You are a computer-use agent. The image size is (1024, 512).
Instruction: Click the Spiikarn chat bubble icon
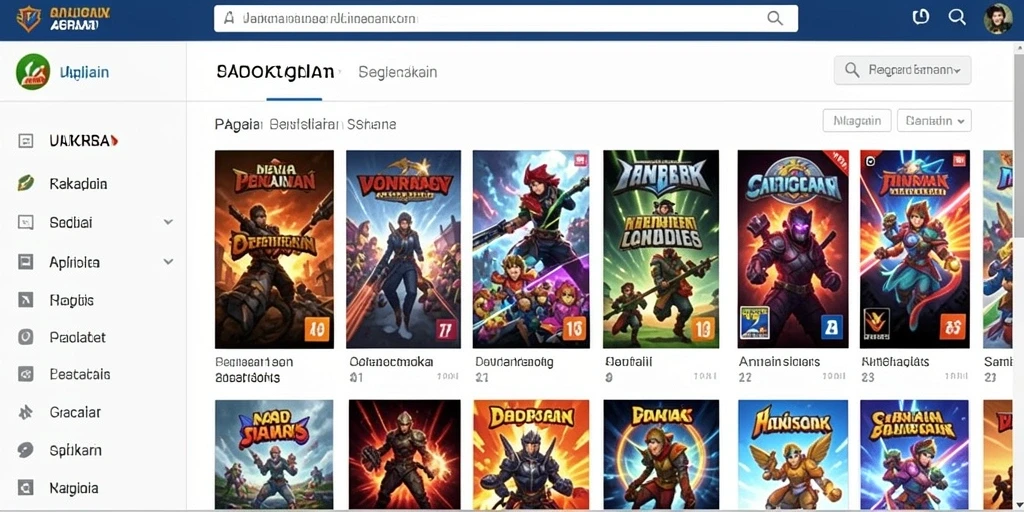25,450
